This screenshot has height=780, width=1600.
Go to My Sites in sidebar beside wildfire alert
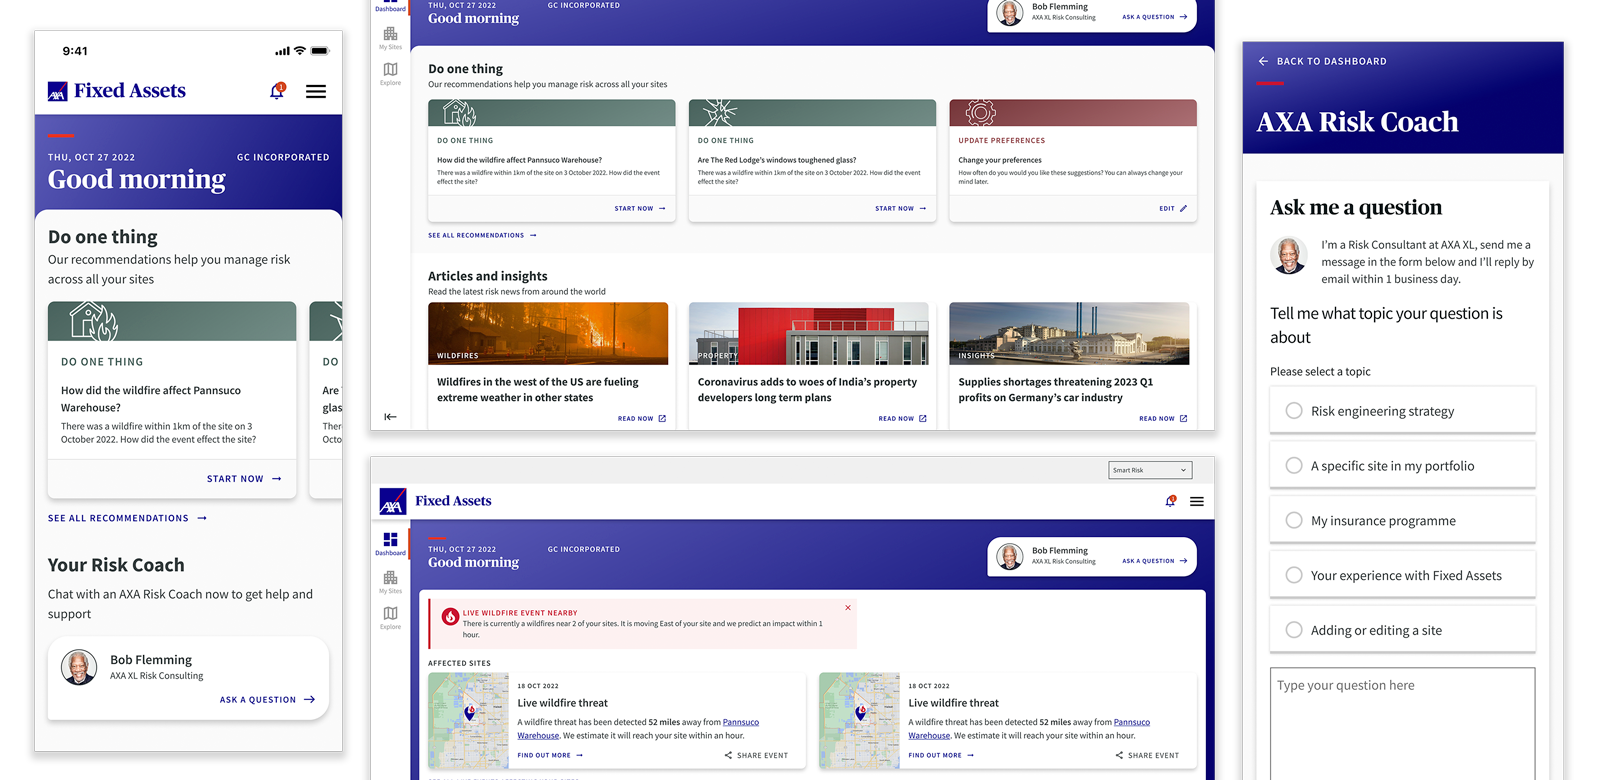[x=390, y=581]
